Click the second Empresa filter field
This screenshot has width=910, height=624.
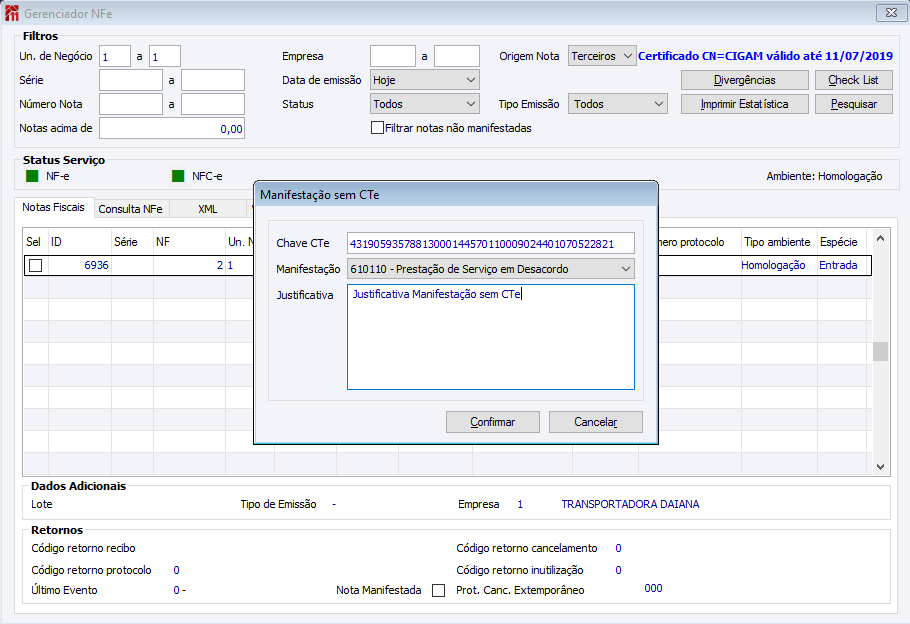pyautogui.click(x=457, y=56)
